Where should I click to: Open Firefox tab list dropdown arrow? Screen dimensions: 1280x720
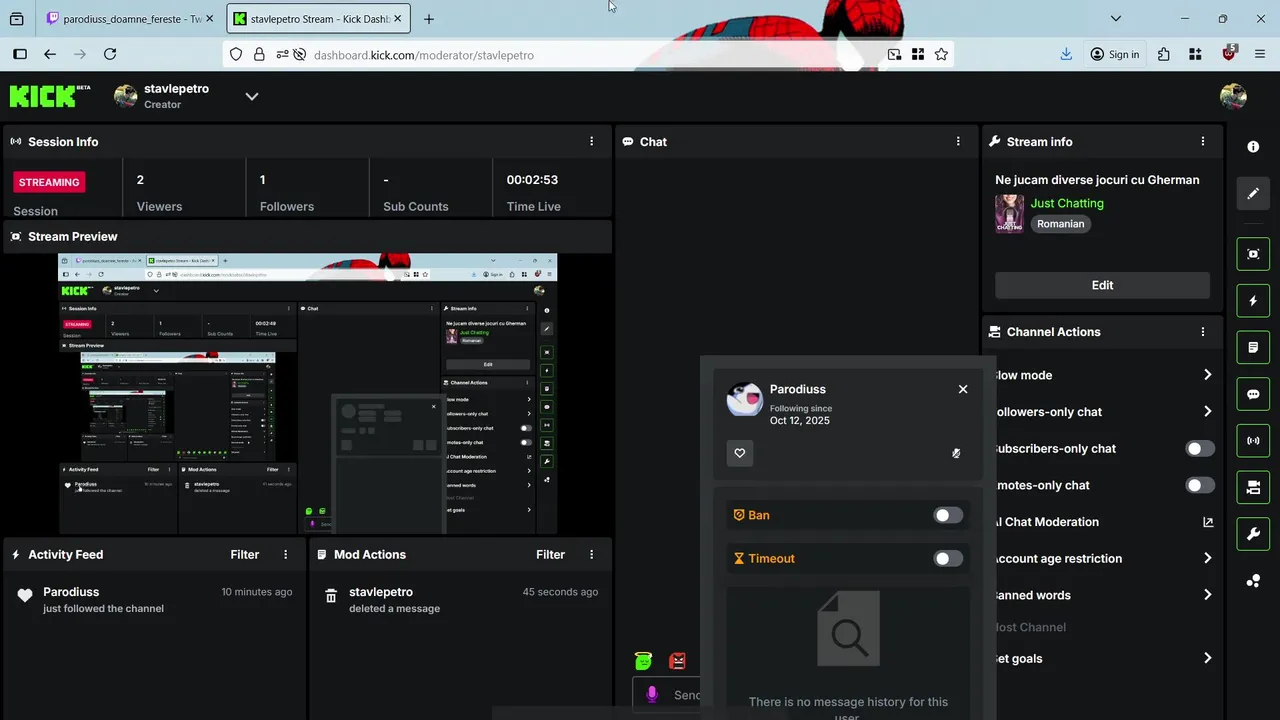(1116, 18)
